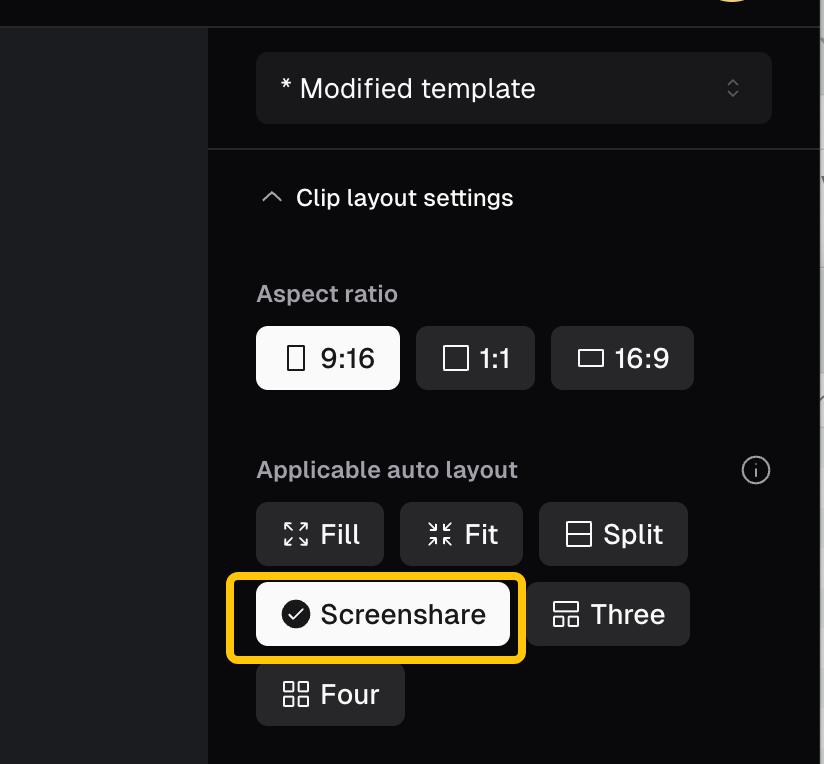The image size is (824, 764).
Task: Enable the Split layout option
Action: tap(613, 534)
